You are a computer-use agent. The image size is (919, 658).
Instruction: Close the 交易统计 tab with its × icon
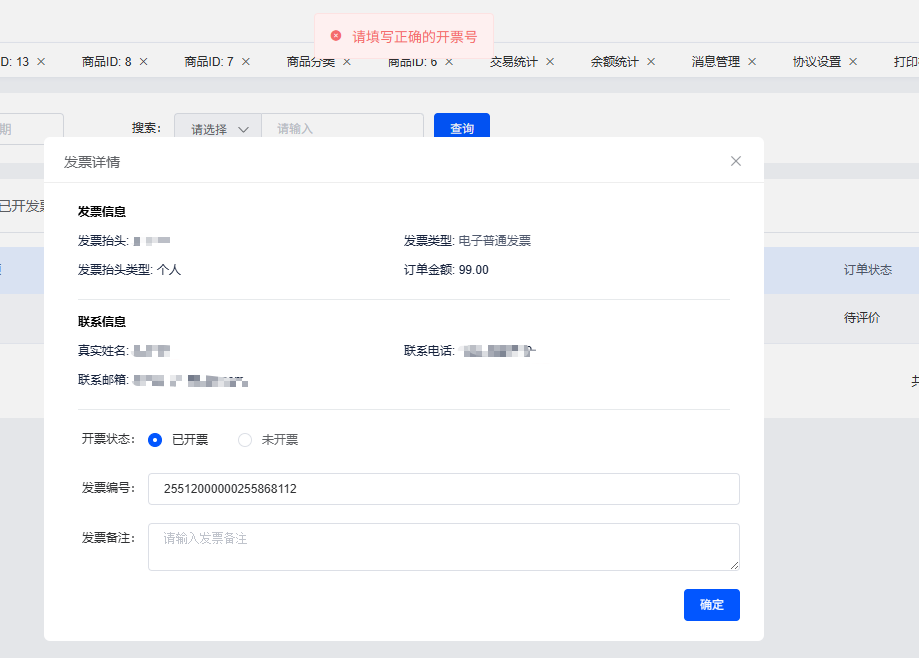(x=550, y=61)
